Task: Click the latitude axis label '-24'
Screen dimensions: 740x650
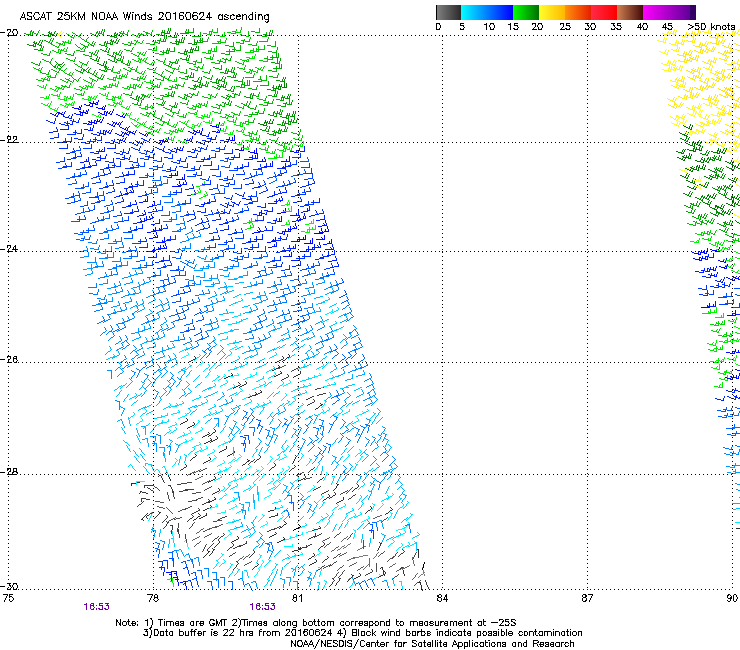Action: tap(9, 248)
